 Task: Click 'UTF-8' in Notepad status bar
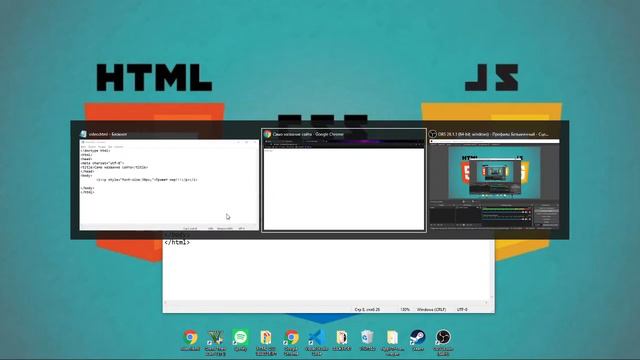coord(462,310)
